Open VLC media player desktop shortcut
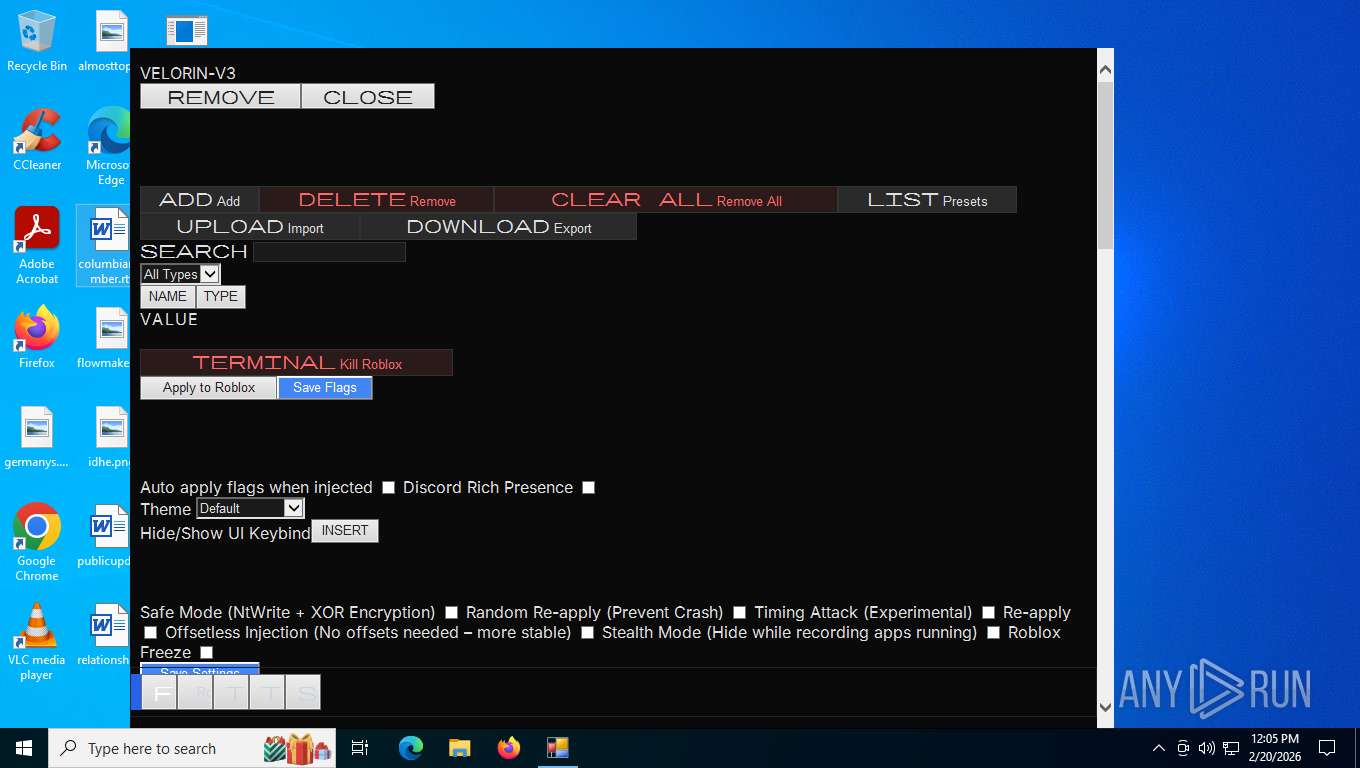 [x=37, y=642]
